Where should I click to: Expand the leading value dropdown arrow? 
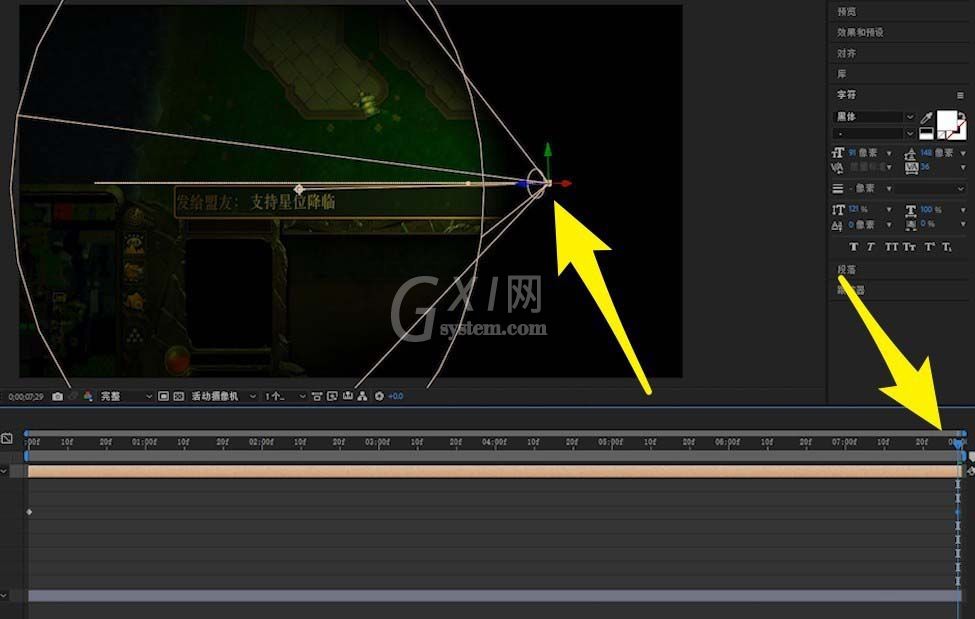click(963, 153)
